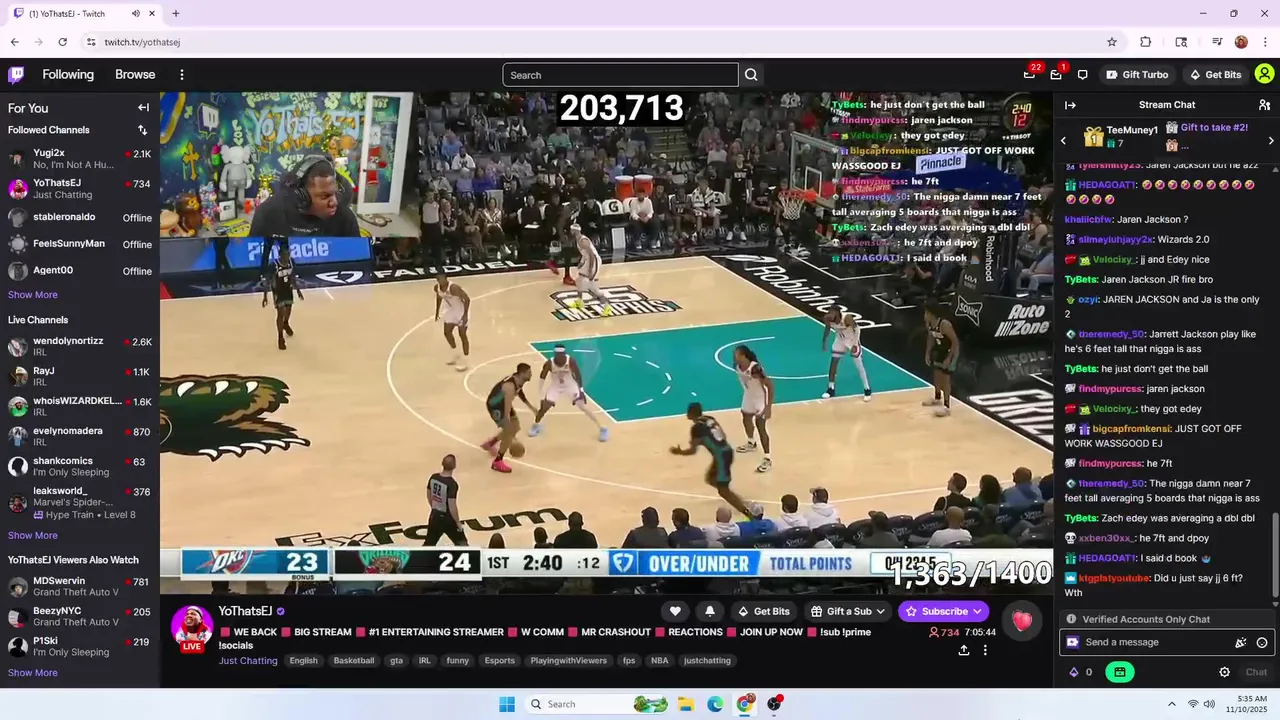Open three-dot options below the stream
This screenshot has height=720, width=1280.
click(x=985, y=650)
